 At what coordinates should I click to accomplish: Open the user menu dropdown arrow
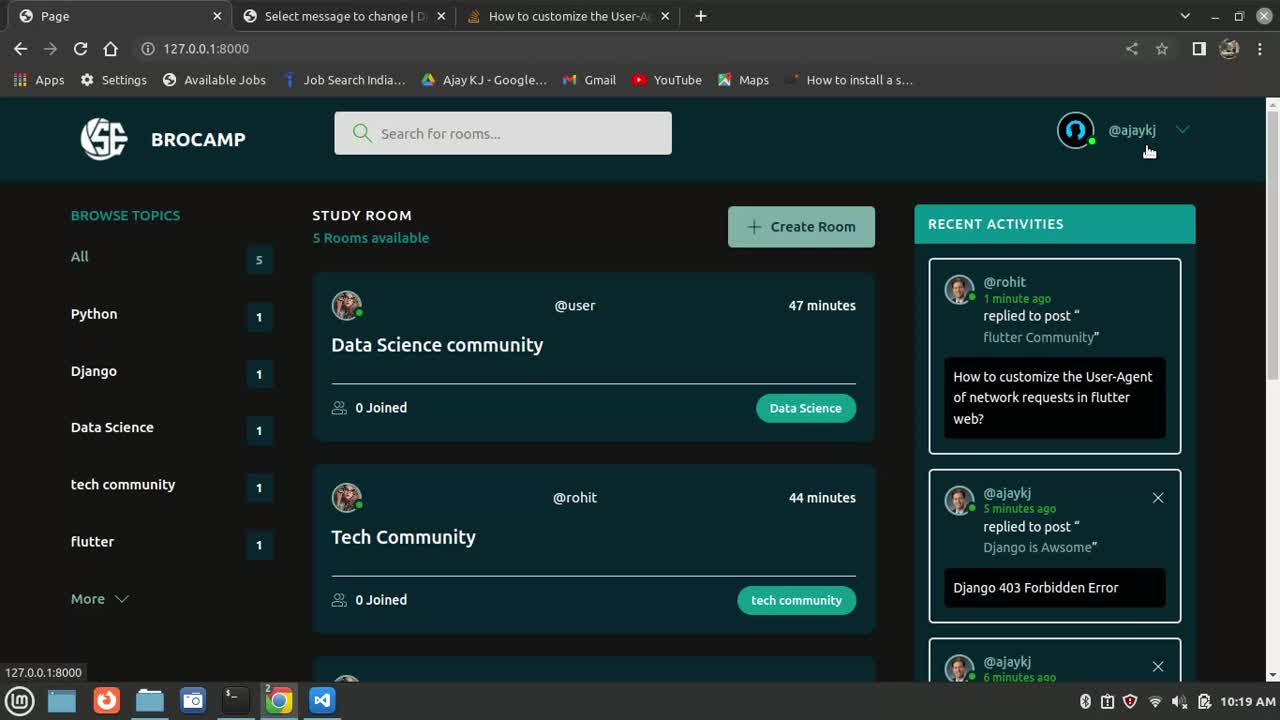(1183, 130)
